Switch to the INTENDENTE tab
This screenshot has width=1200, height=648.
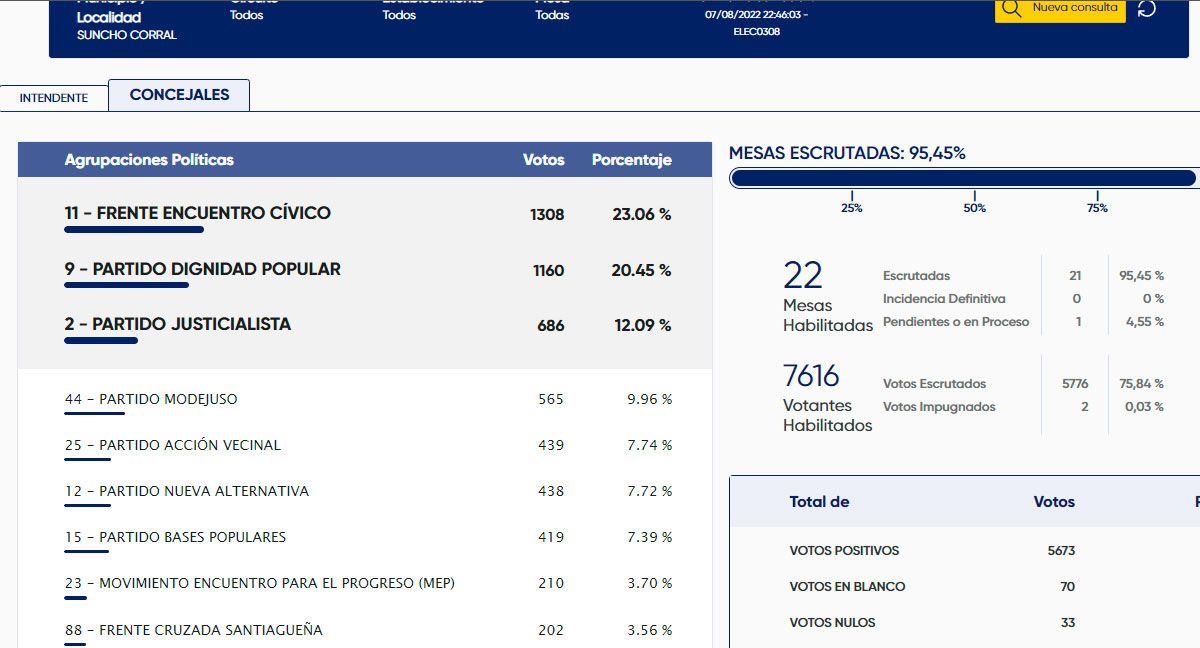click(x=54, y=98)
